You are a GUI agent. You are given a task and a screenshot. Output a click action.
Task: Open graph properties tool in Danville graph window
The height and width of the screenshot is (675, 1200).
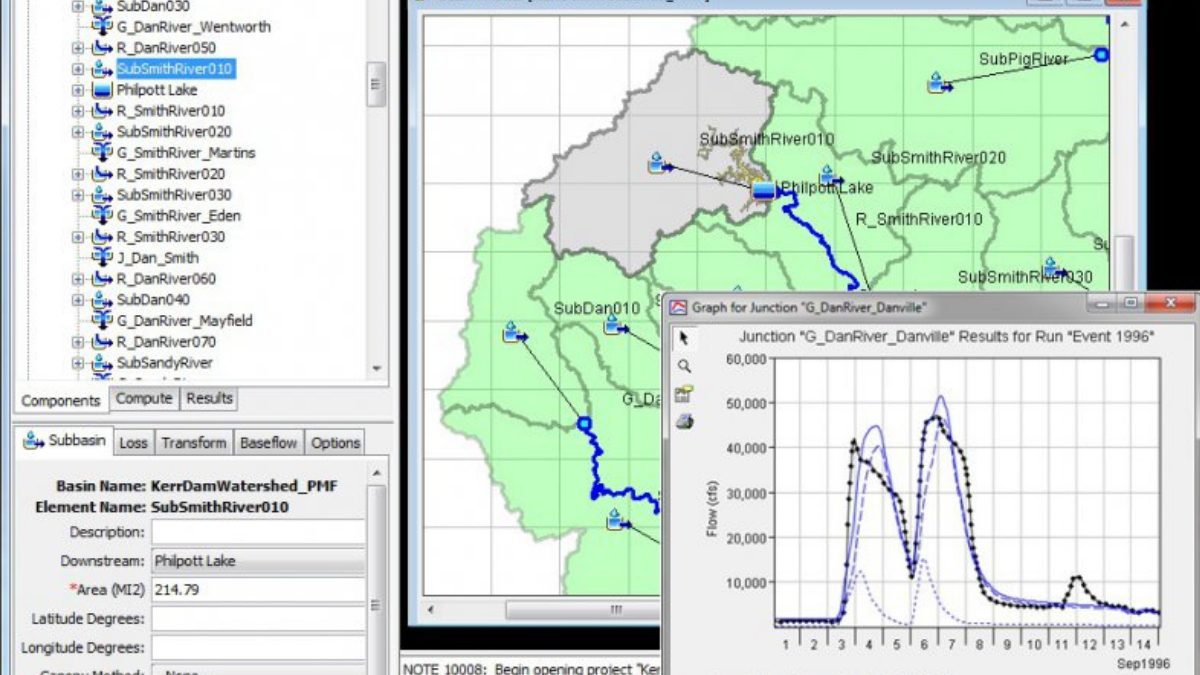click(684, 394)
